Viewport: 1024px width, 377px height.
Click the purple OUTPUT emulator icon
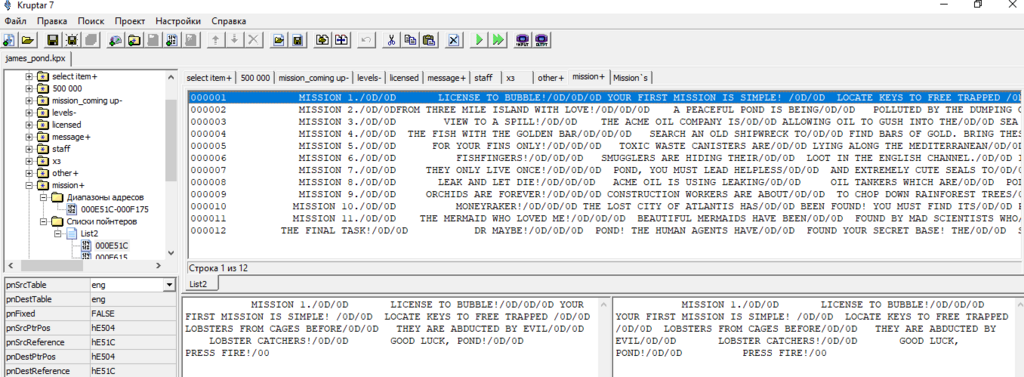(541, 40)
